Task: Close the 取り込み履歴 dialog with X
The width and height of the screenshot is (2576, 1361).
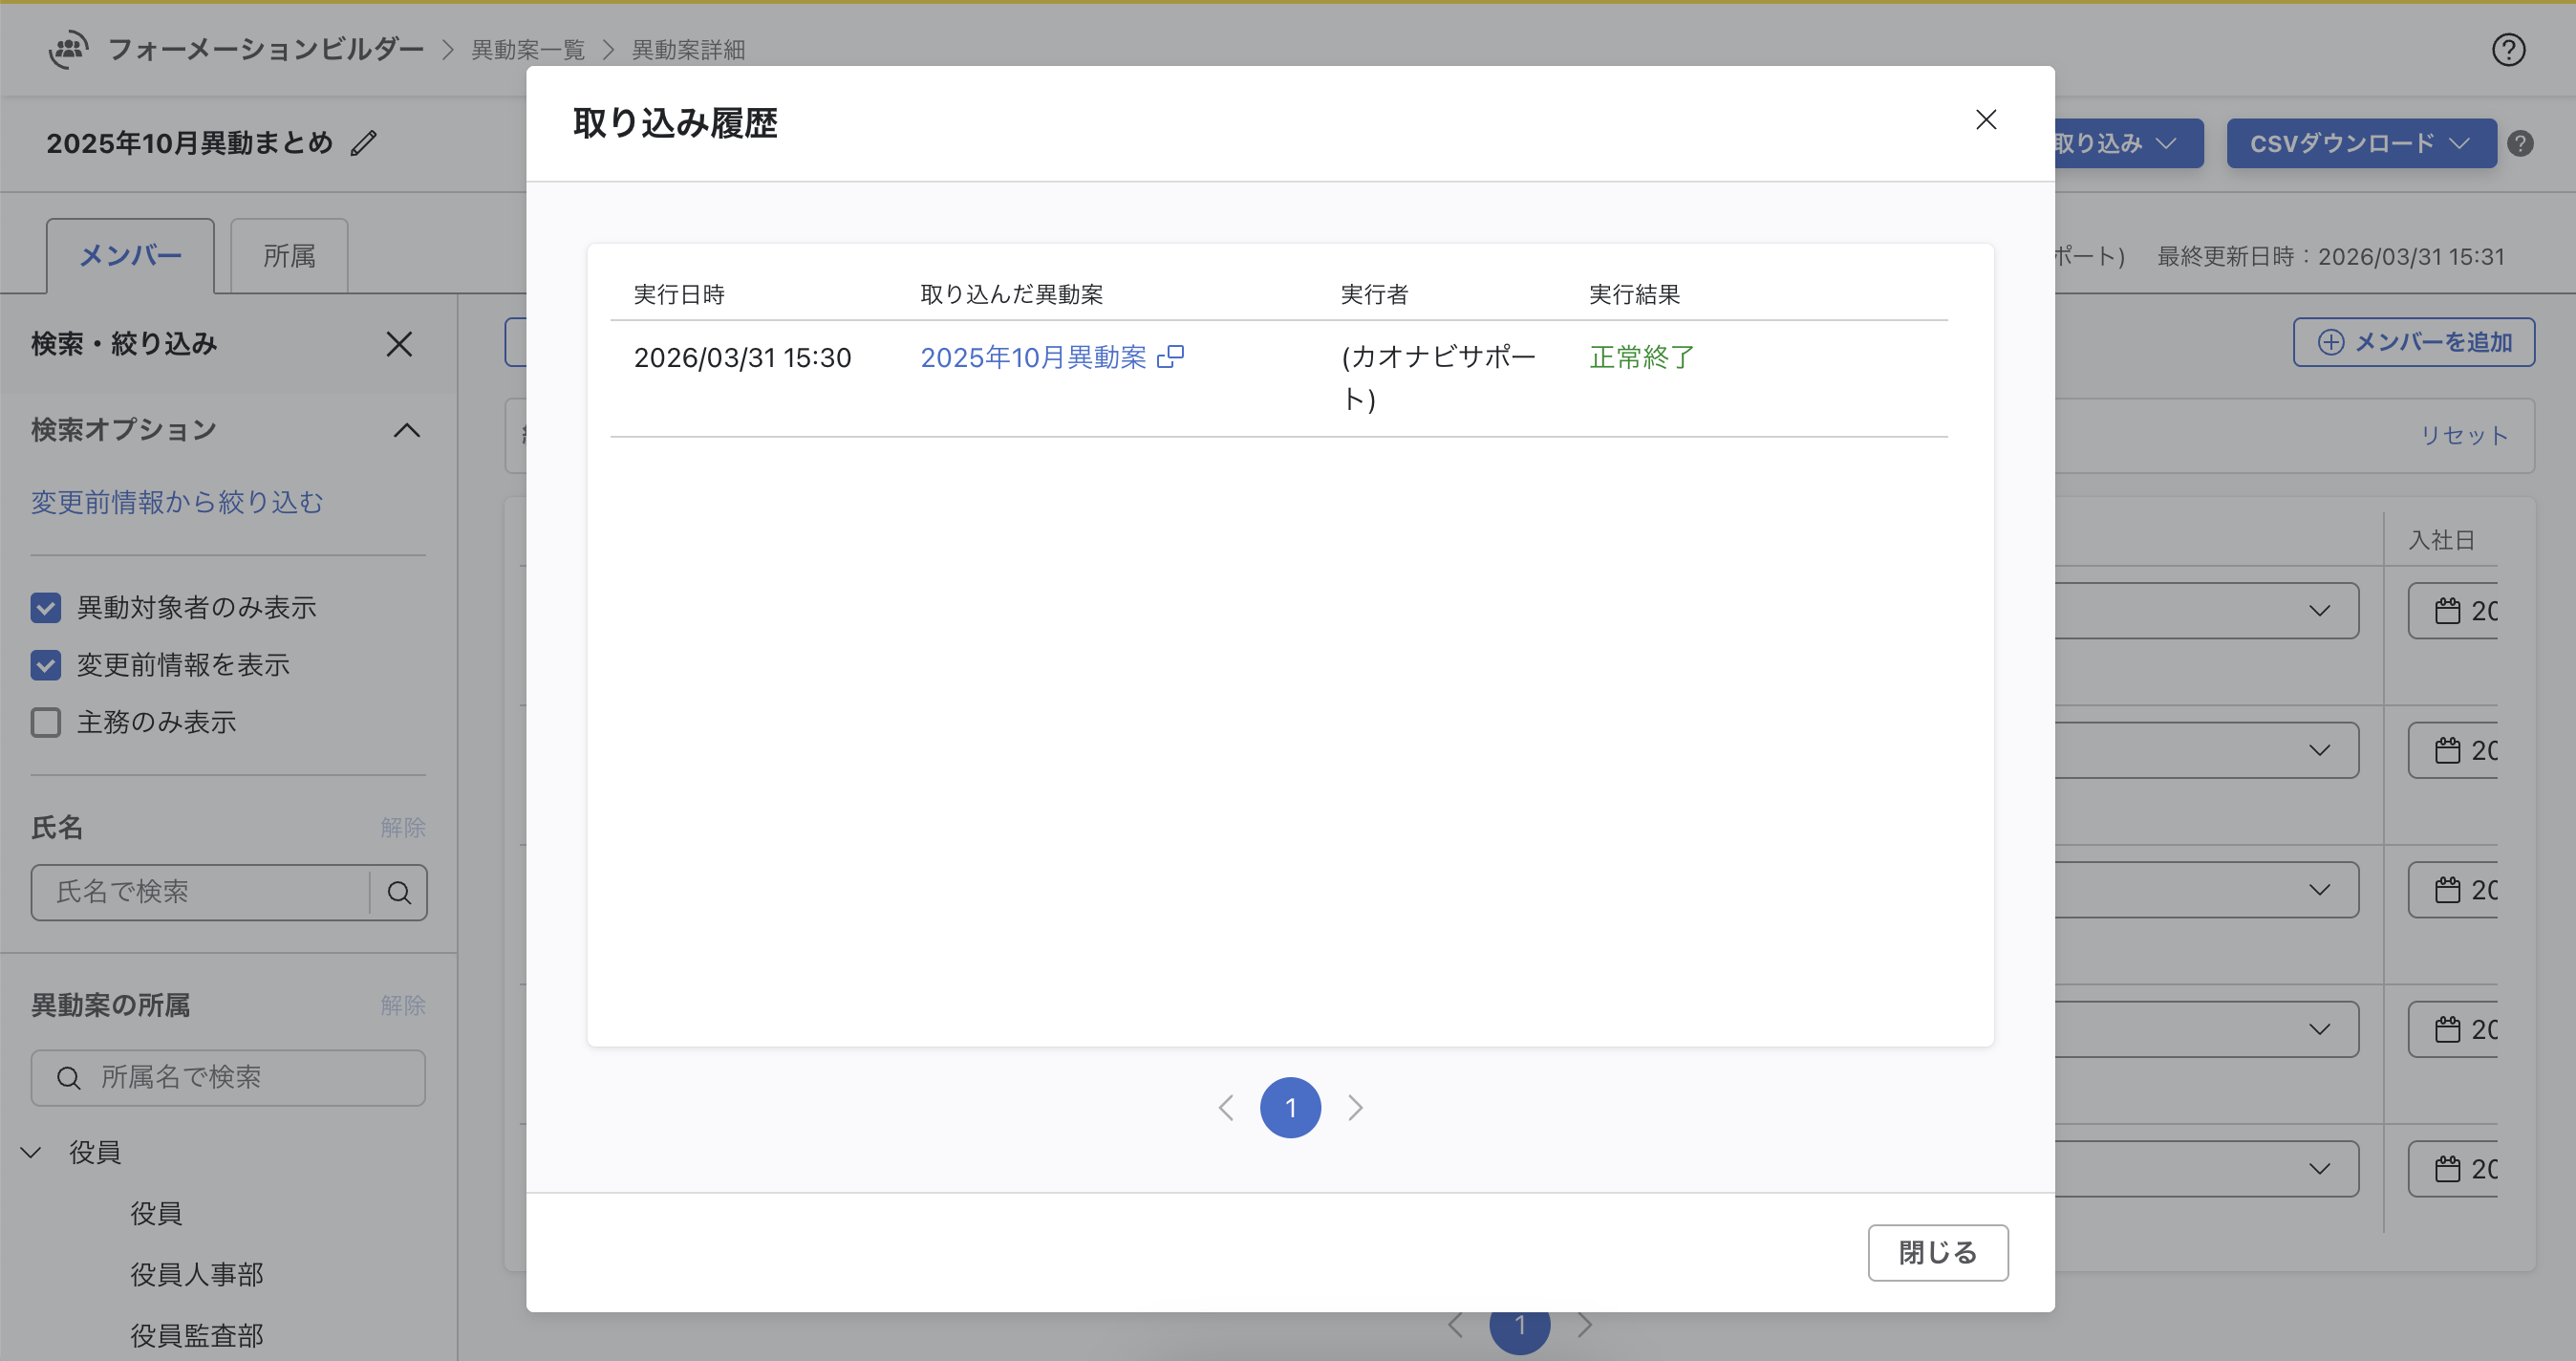Action: tap(1985, 120)
